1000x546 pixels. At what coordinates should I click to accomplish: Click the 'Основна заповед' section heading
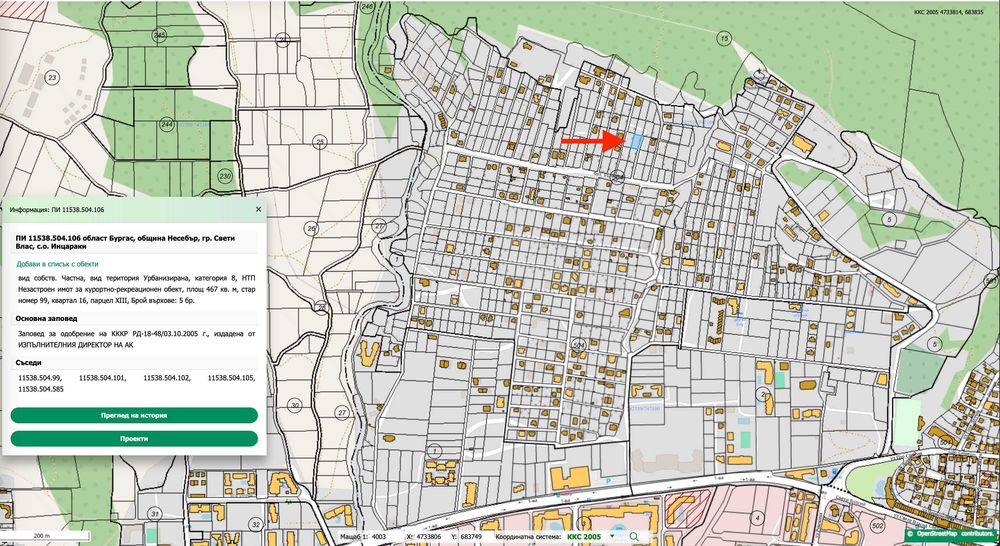coord(46,318)
